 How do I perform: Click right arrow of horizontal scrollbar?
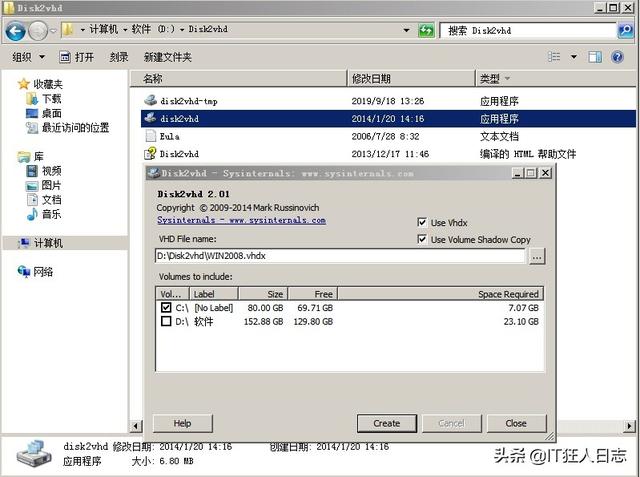click(x=629, y=426)
